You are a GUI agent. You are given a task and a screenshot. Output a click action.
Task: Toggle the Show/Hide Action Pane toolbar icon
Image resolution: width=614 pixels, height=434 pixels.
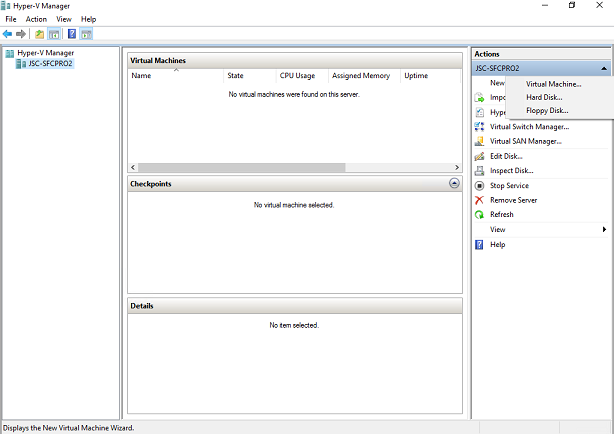coord(86,34)
